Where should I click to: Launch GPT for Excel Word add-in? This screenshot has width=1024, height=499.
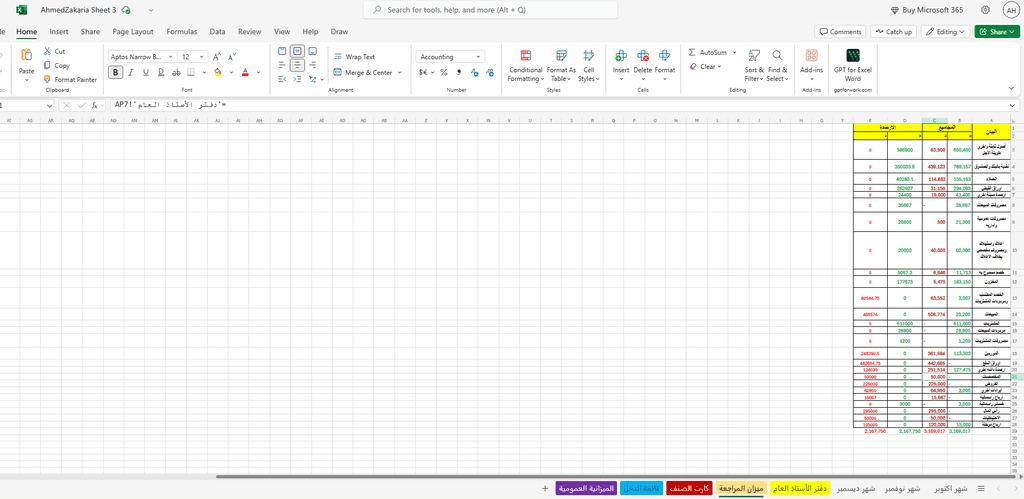click(x=853, y=63)
